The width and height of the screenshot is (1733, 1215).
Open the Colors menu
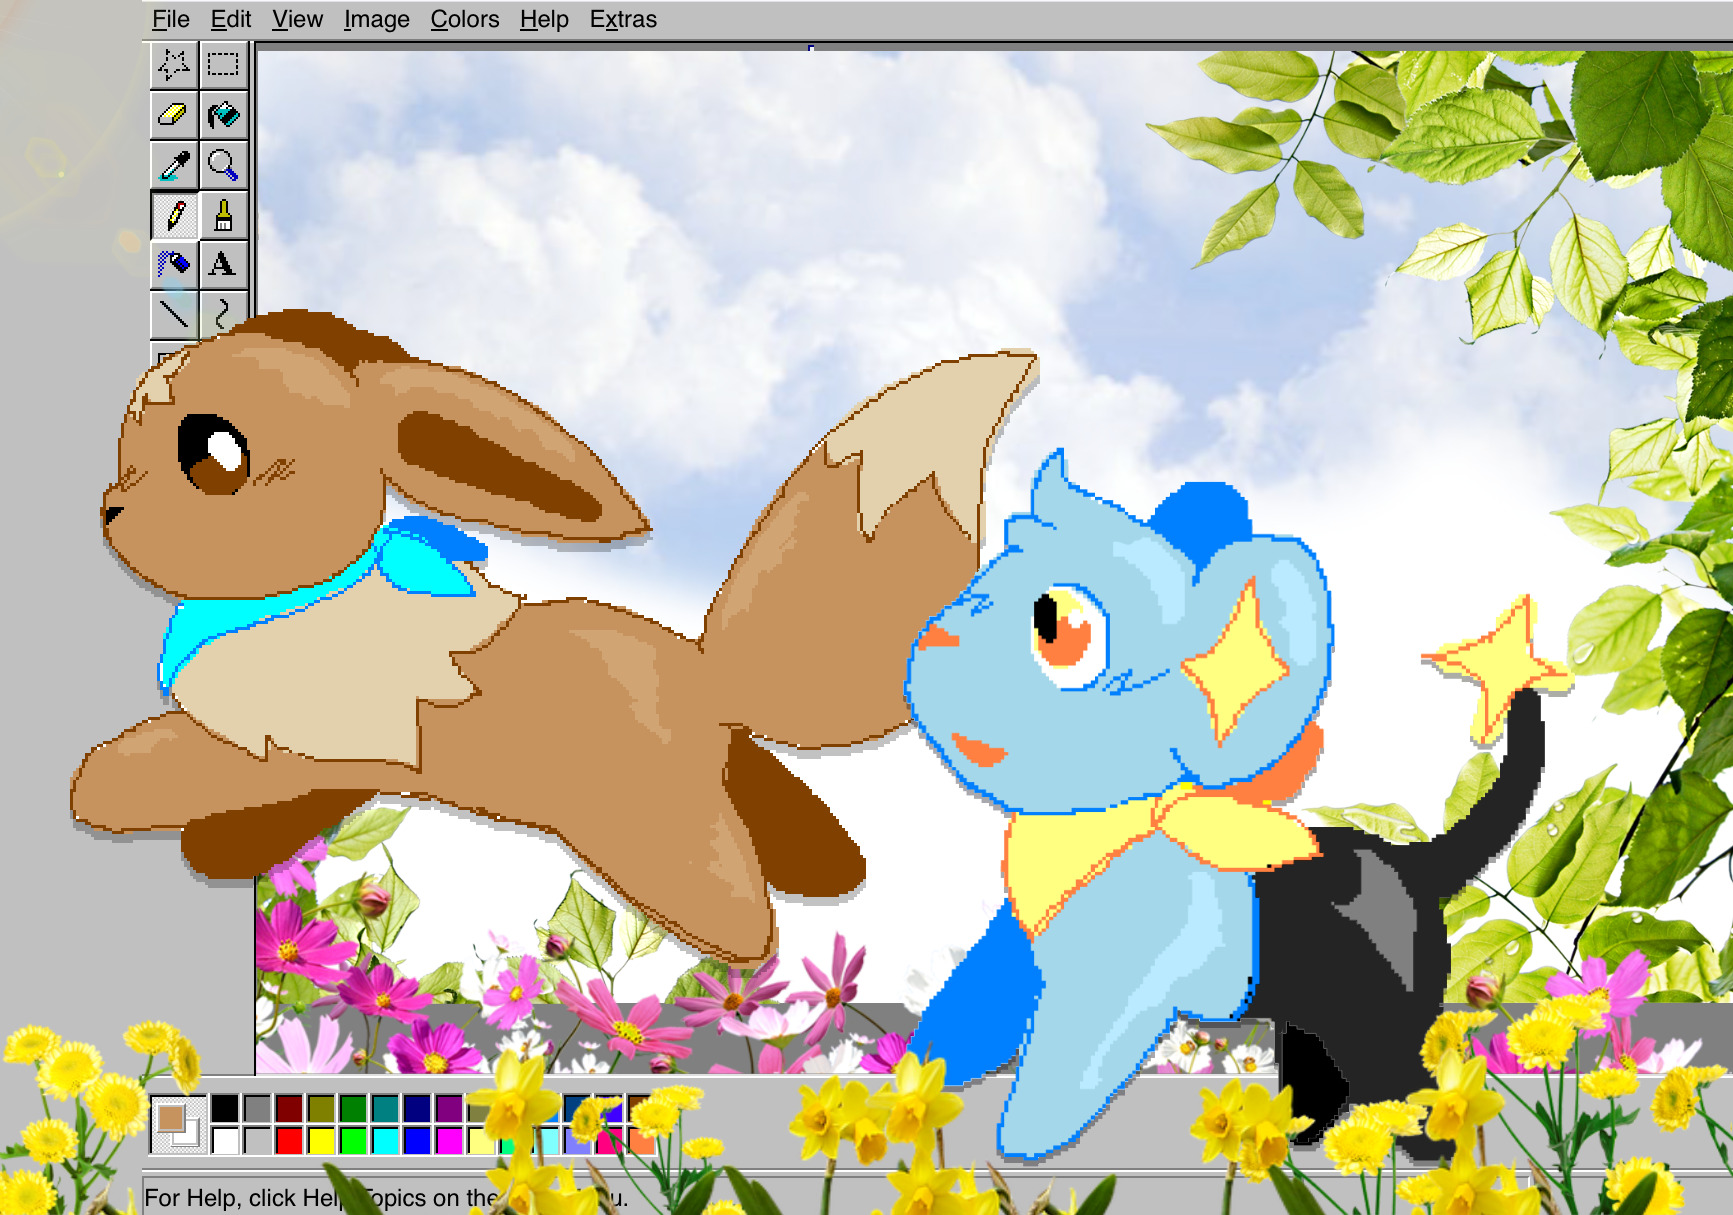coord(465,19)
